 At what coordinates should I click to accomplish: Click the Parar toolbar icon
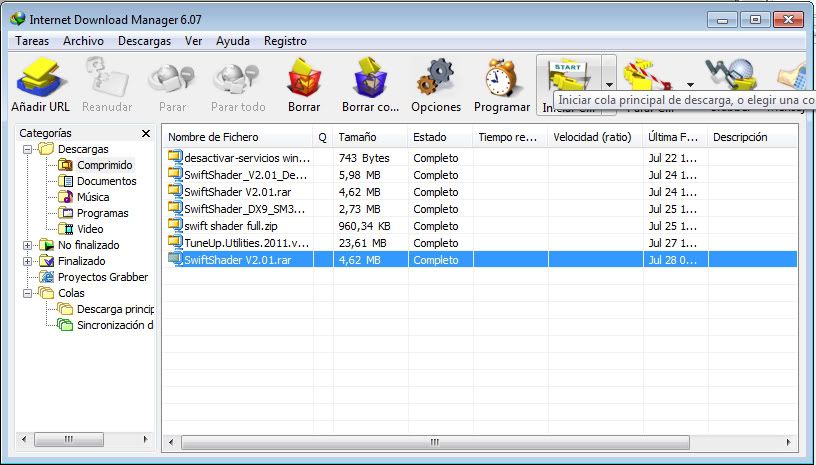click(172, 79)
